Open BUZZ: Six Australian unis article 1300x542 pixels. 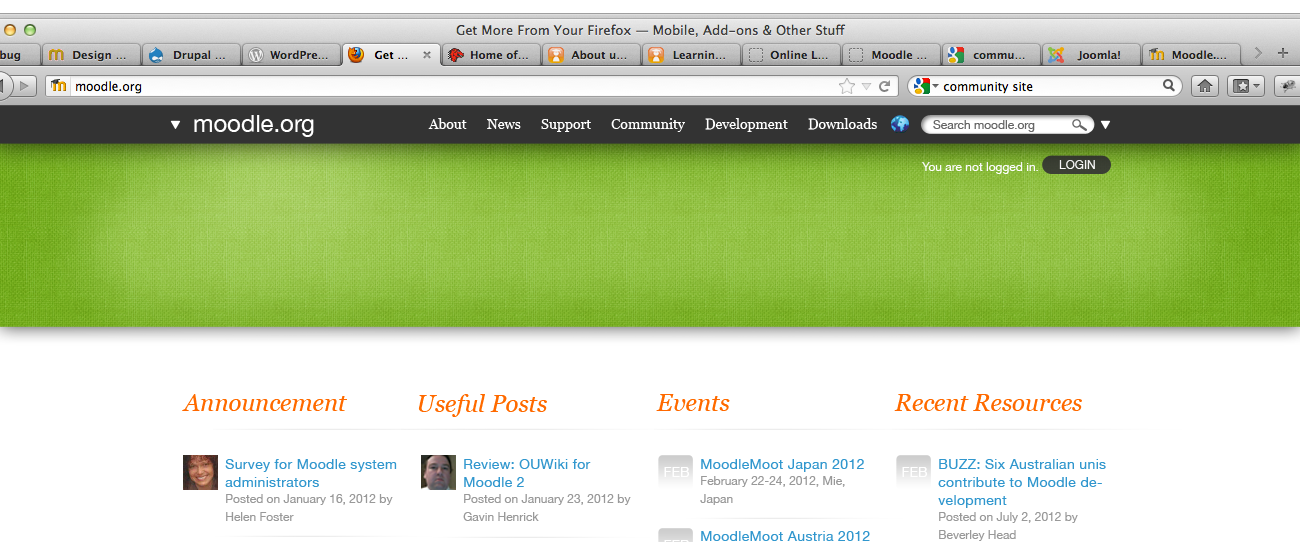(1022, 482)
